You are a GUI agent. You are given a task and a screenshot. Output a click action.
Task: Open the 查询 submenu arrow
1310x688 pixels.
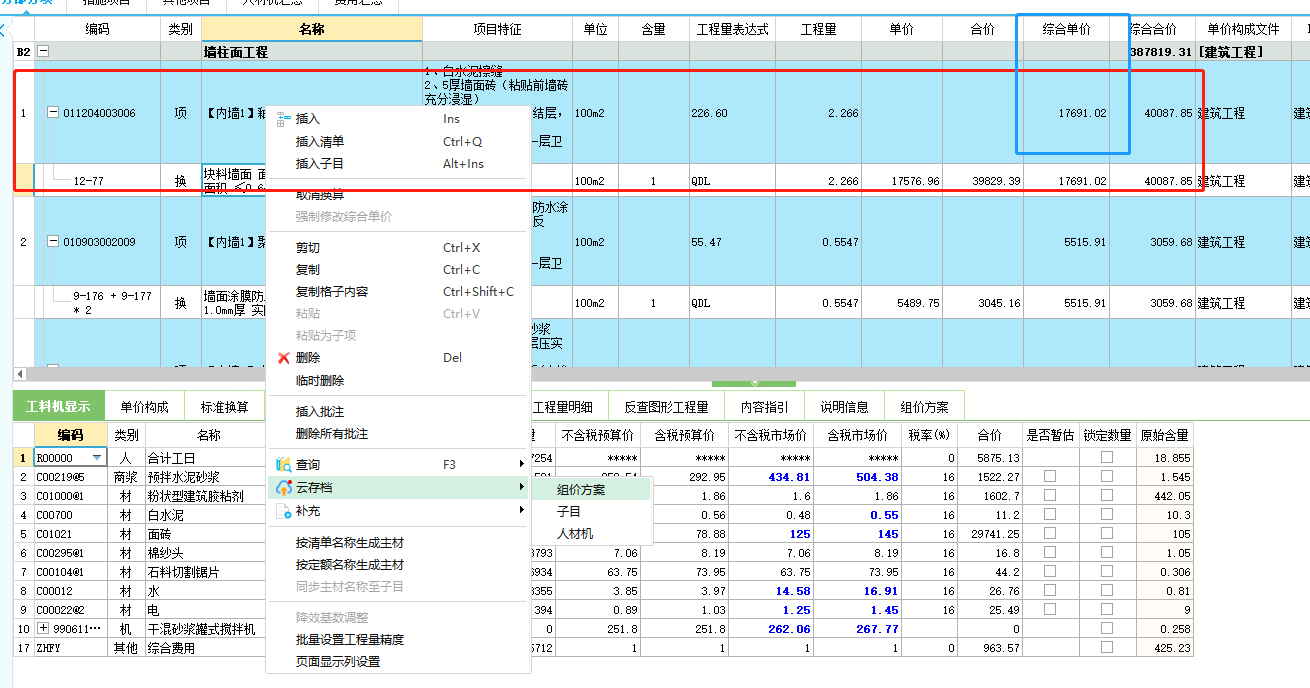(x=521, y=464)
